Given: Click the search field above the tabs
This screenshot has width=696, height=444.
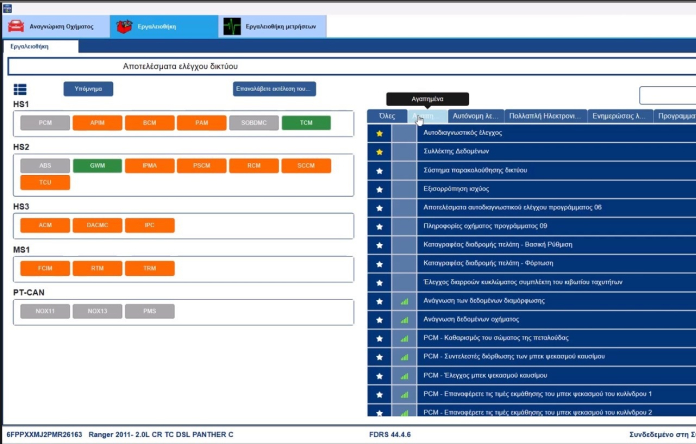Looking at the screenshot, I should click(x=667, y=96).
